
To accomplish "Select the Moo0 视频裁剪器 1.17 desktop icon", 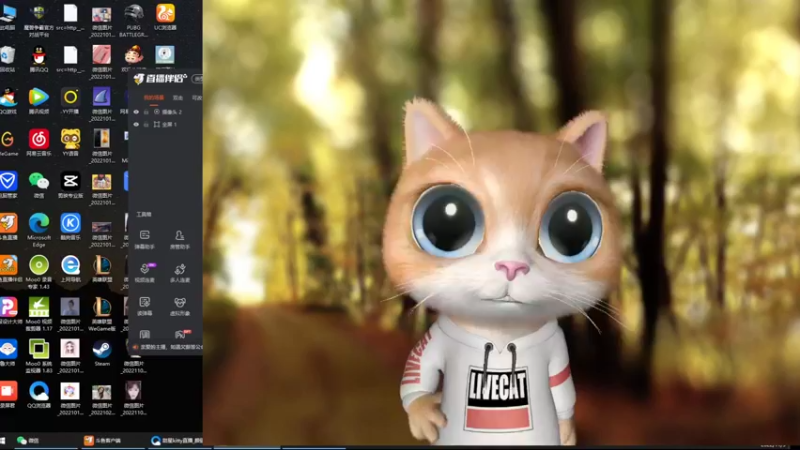I will pyautogui.click(x=39, y=315).
